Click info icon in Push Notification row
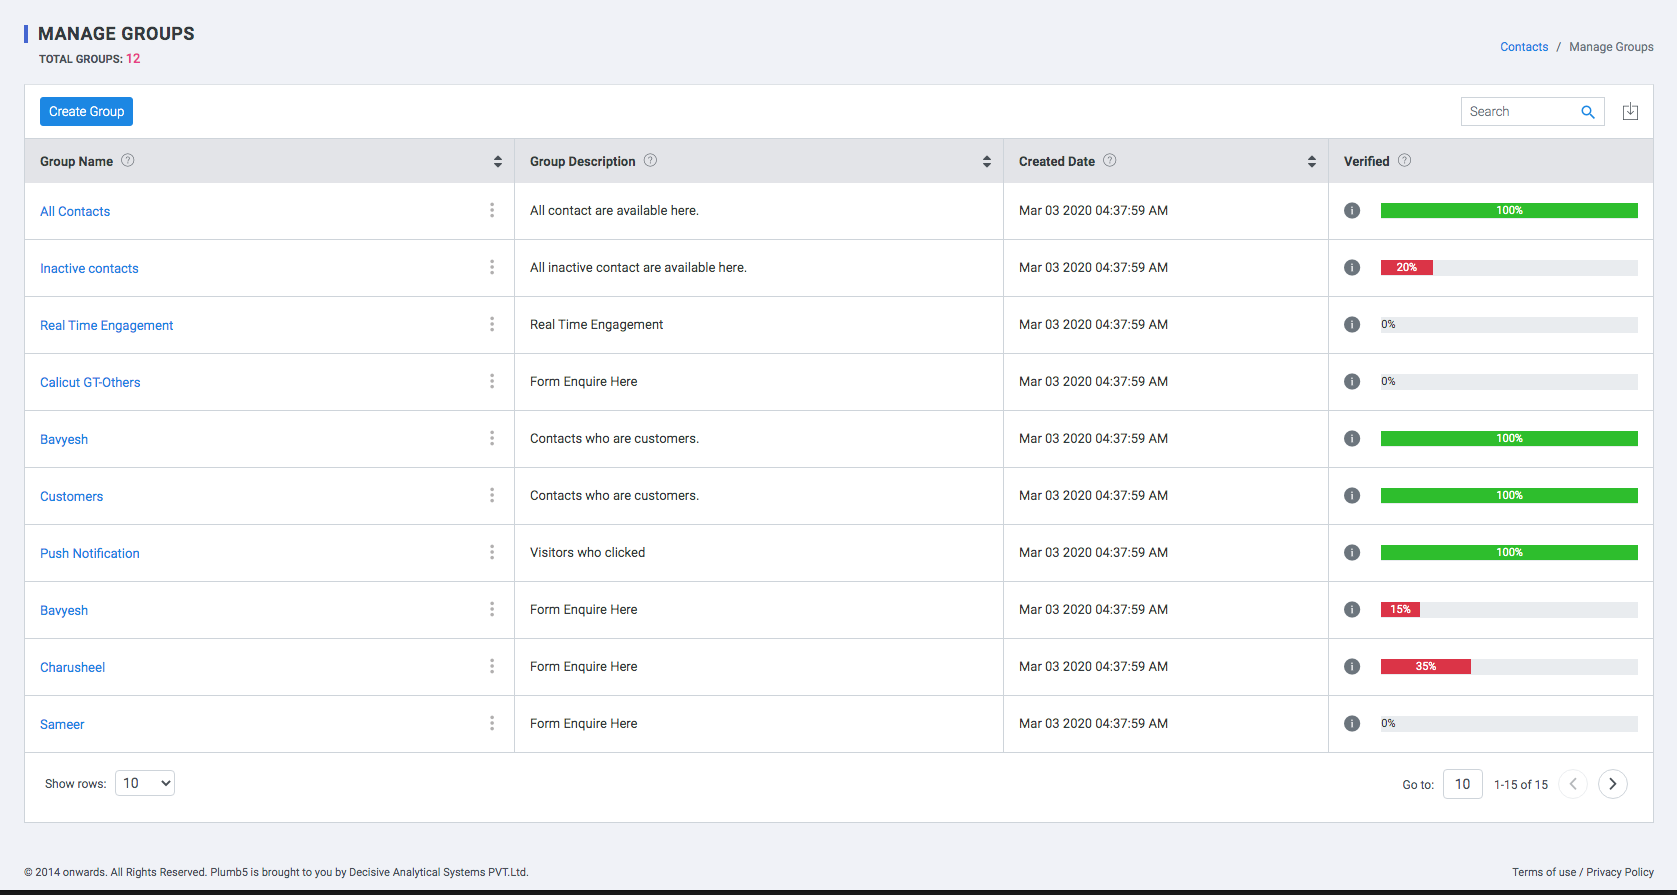1677x895 pixels. pos(1352,552)
